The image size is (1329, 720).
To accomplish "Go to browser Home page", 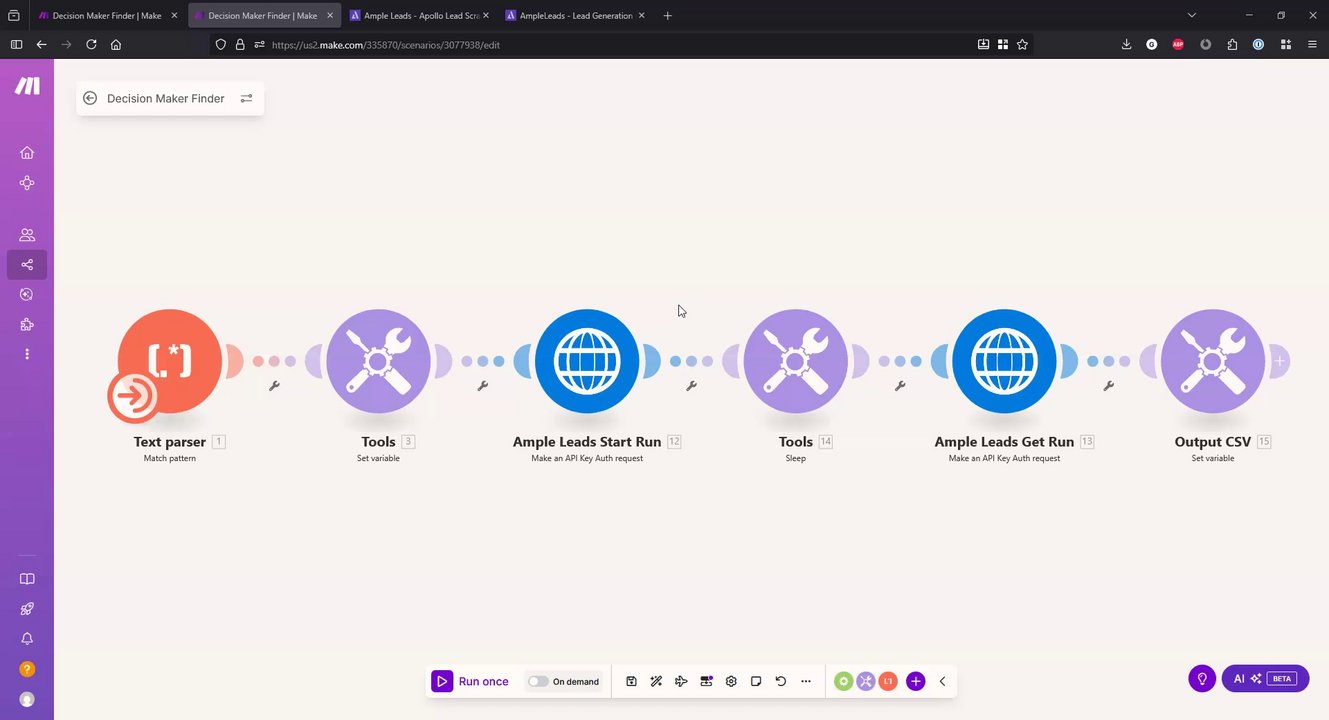I will (x=116, y=44).
